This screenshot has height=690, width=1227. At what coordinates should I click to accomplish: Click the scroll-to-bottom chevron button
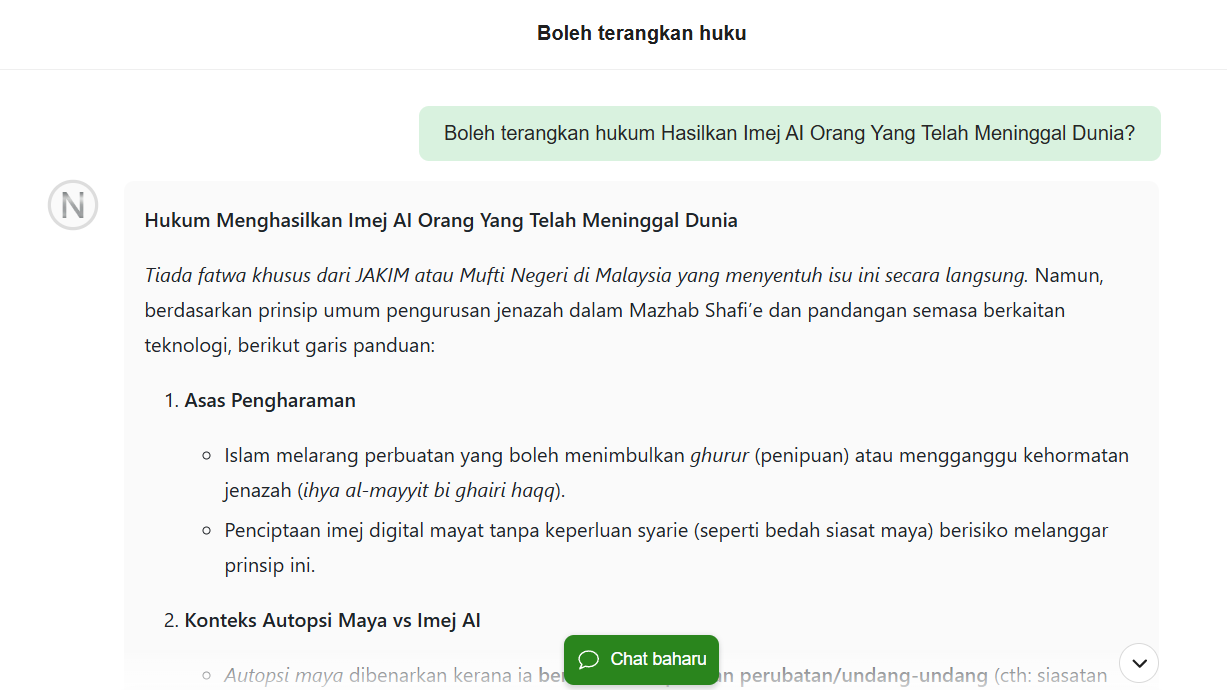(x=1139, y=663)
